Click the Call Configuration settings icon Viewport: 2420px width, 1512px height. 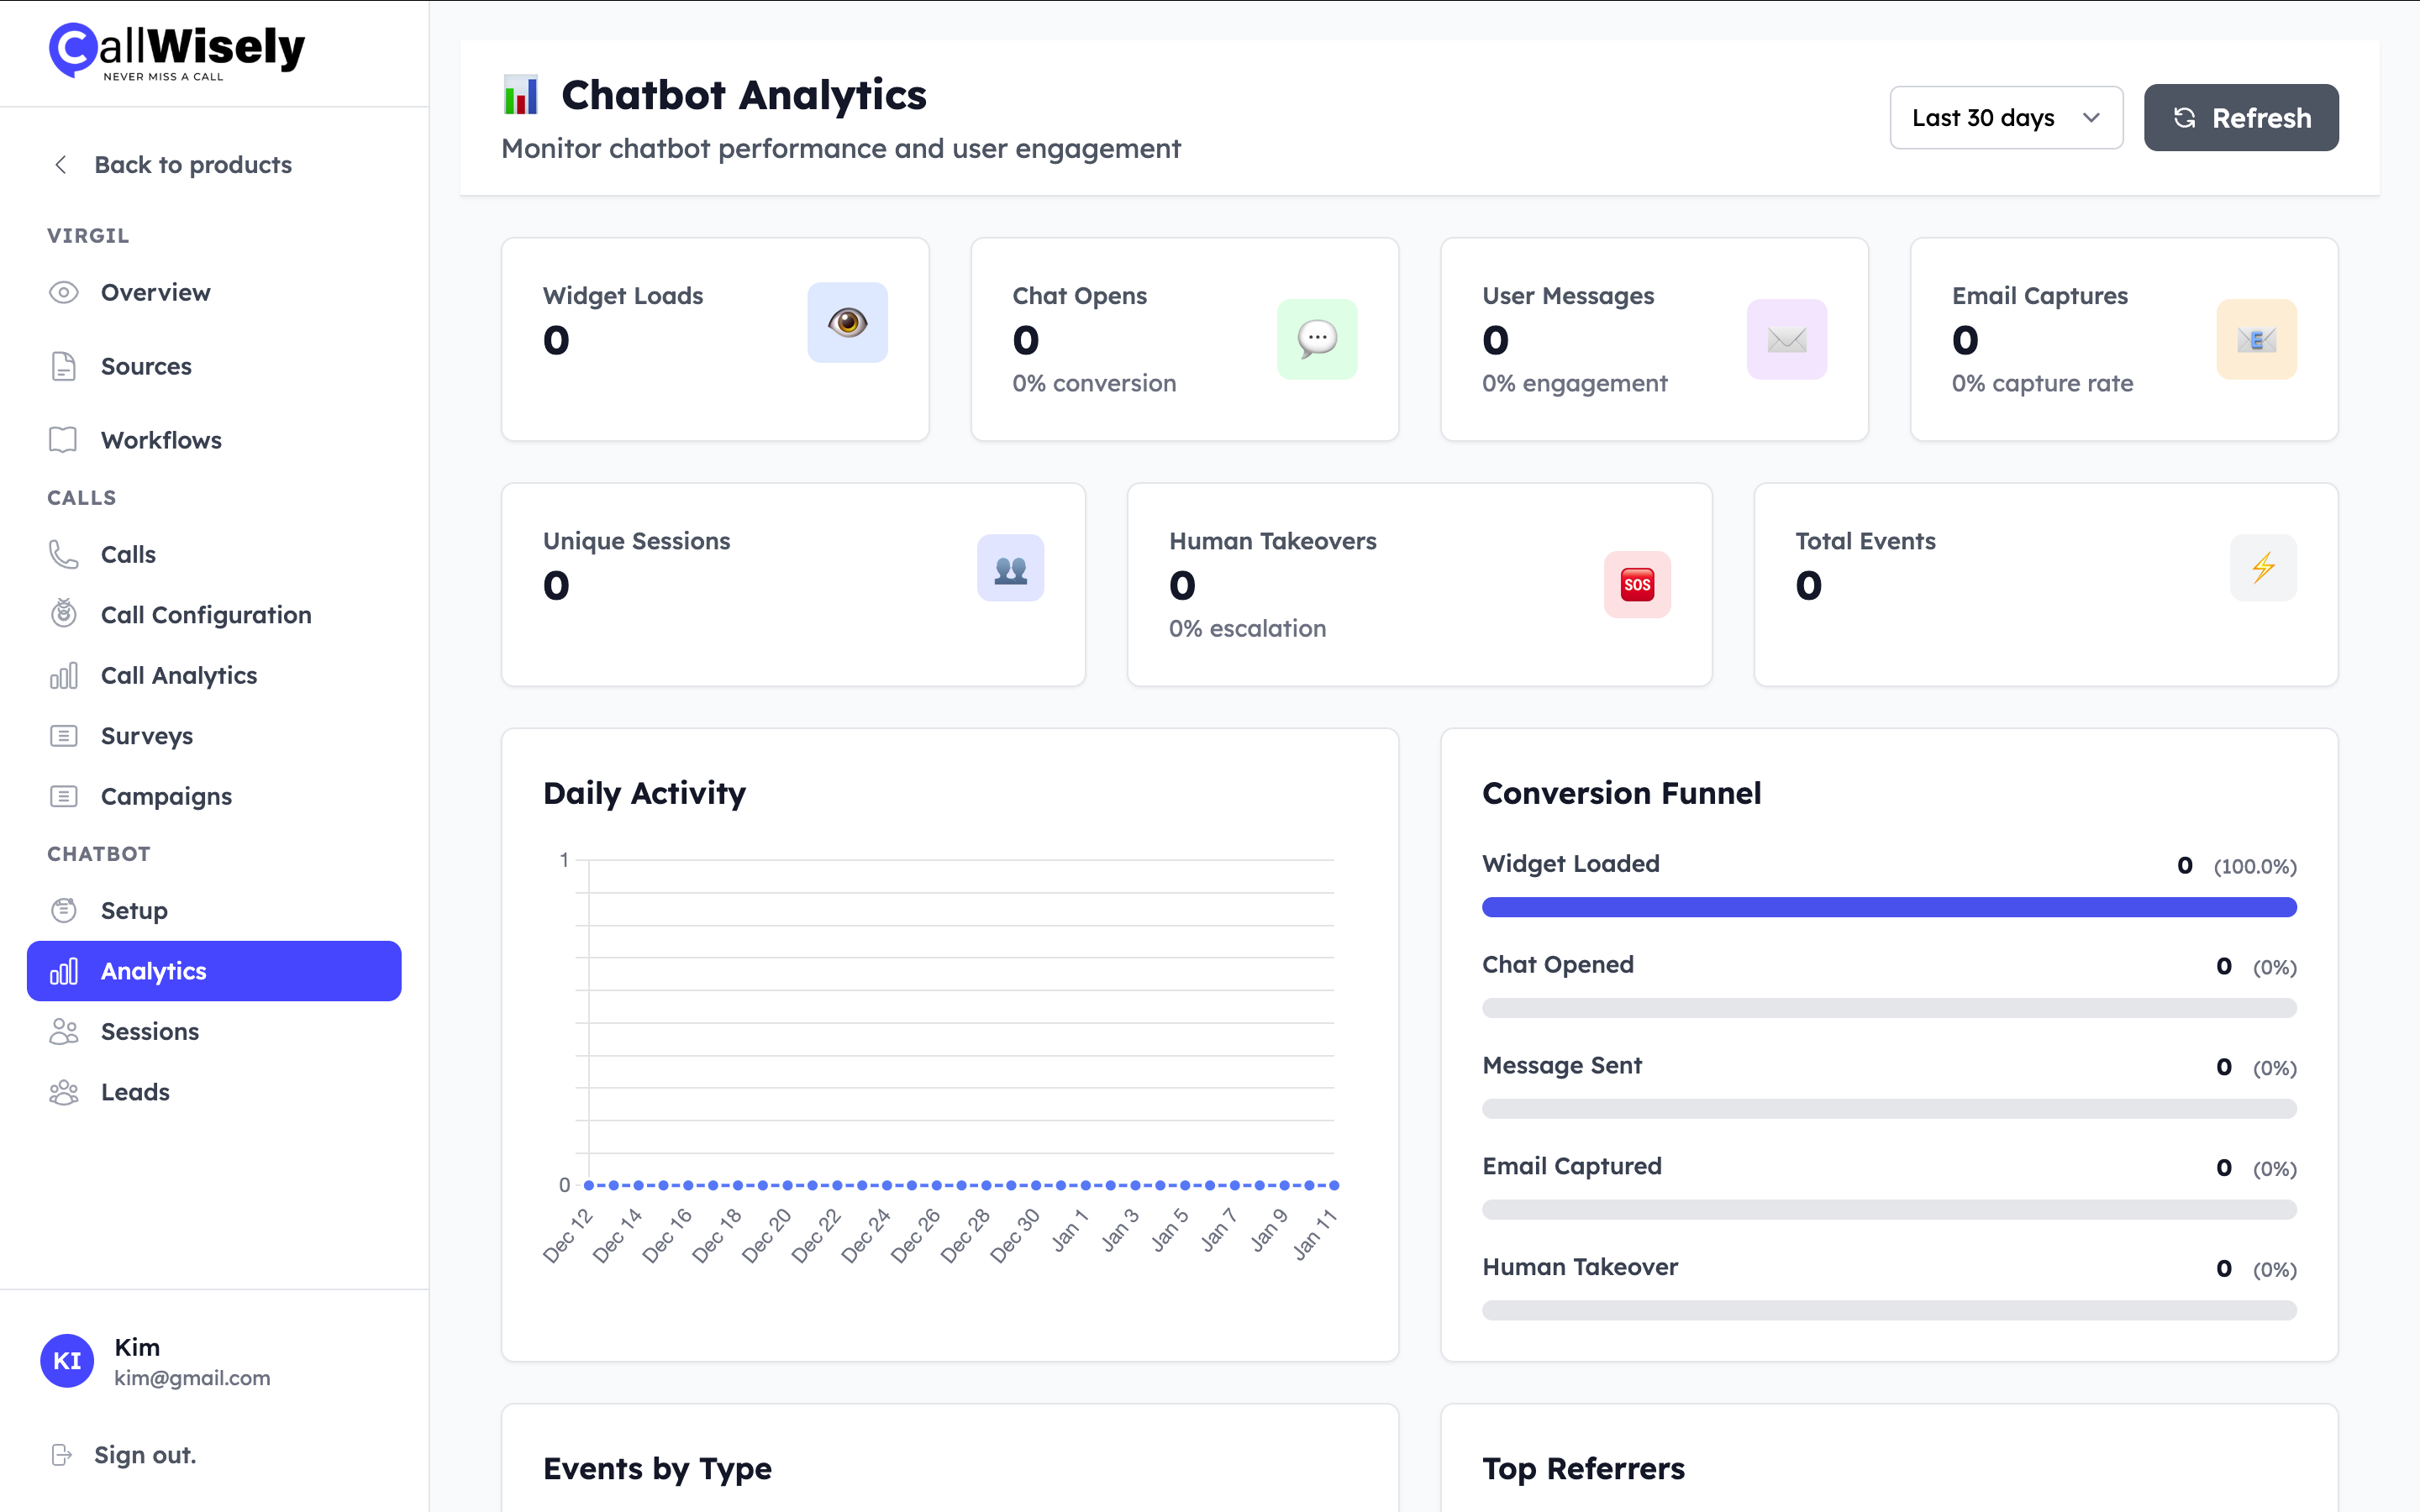[64, 614]
